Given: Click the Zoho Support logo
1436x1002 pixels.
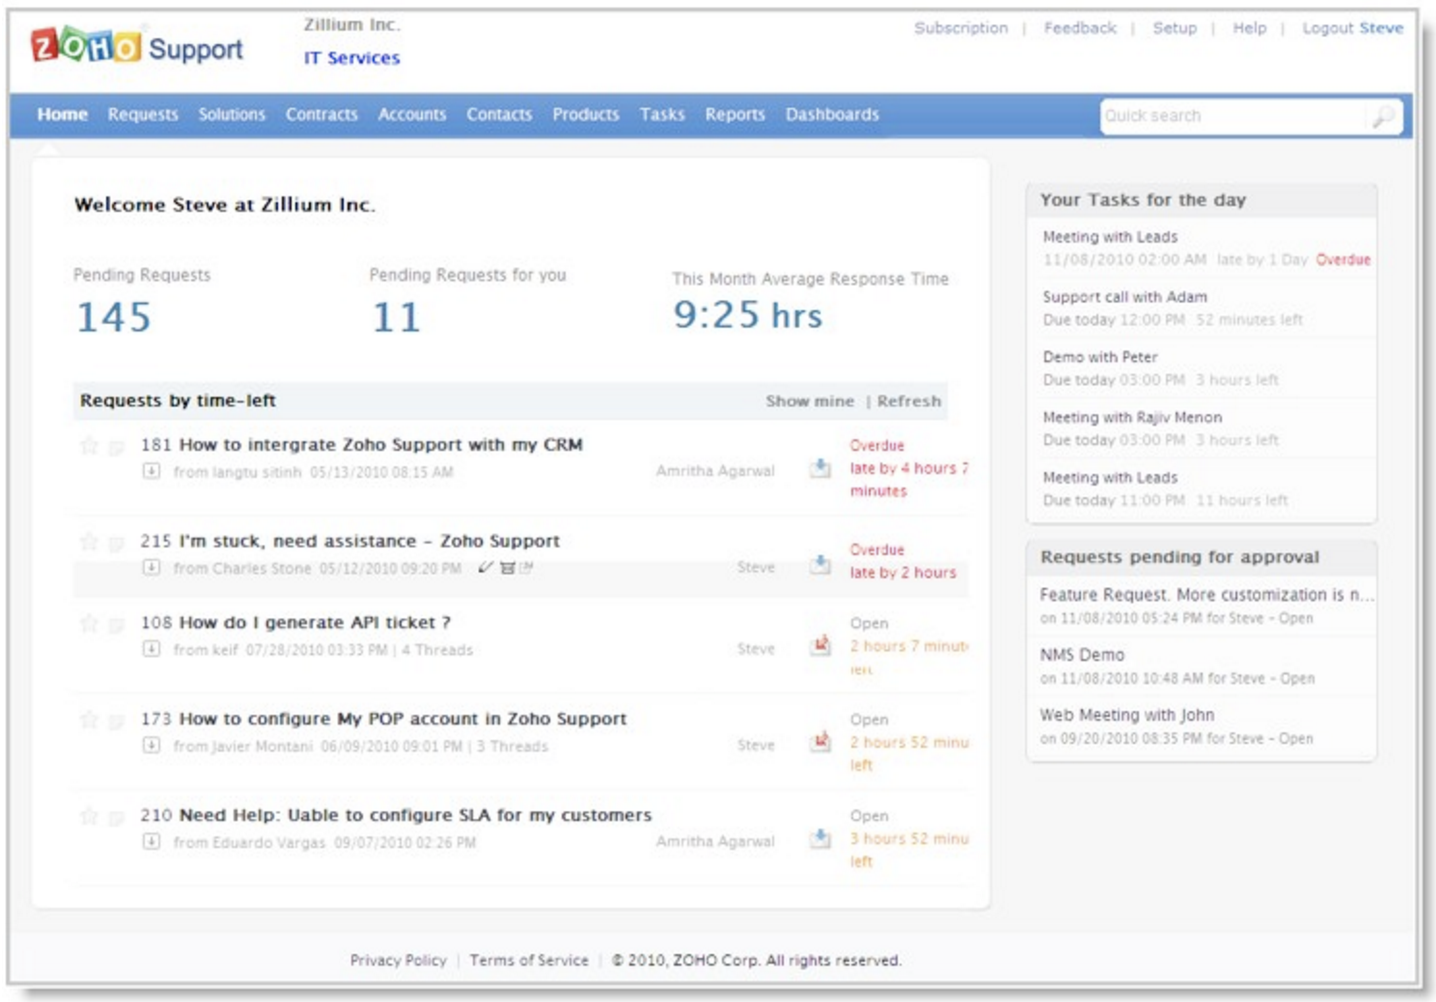Looking at the screenshot, I should click(137, 47).
